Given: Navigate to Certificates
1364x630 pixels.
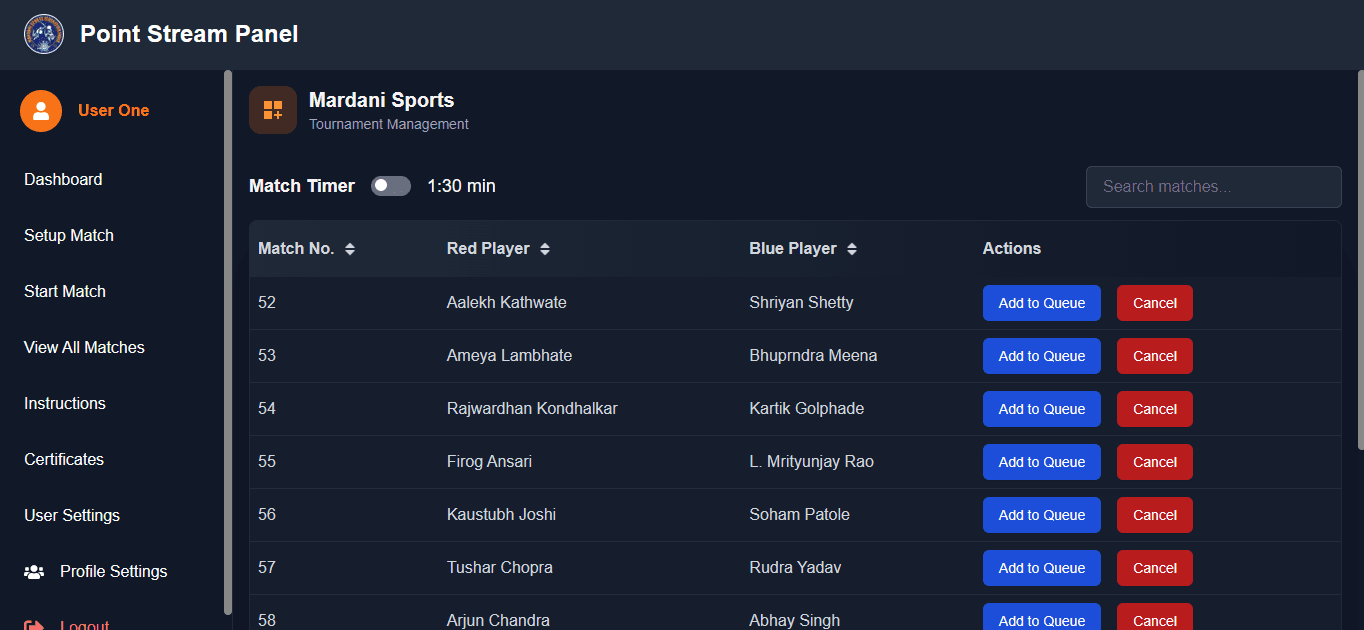Looking at the screenshot, I should click(x=64, y=460).
